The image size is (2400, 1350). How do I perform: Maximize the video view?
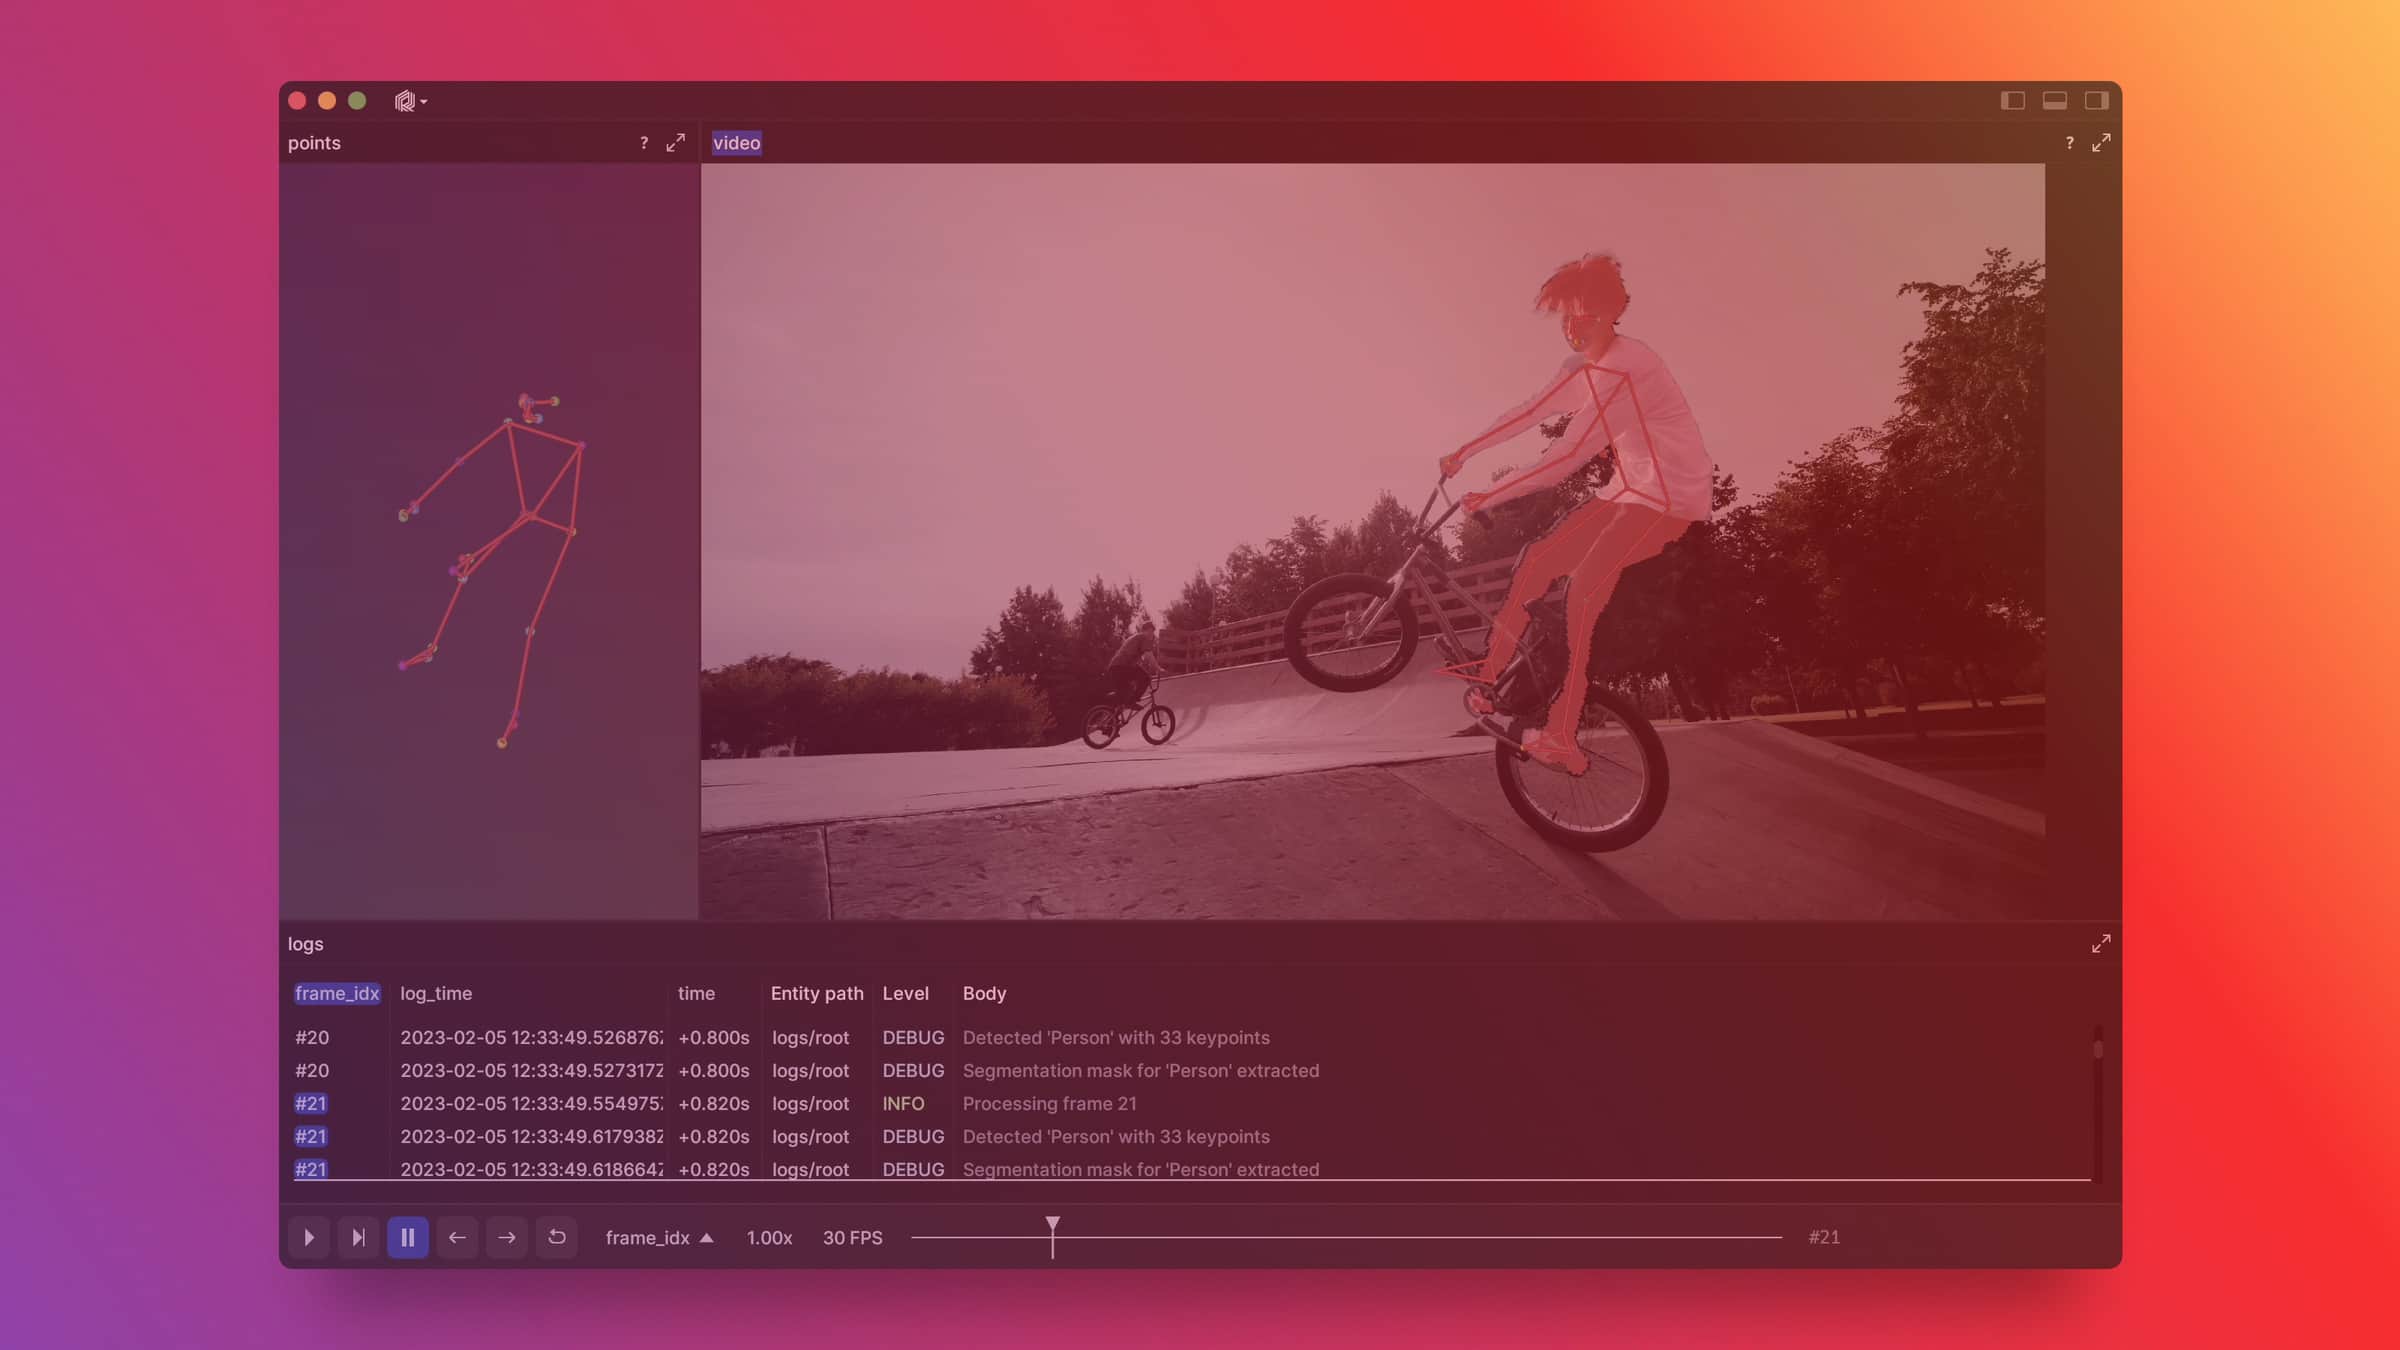[2101, 143]
